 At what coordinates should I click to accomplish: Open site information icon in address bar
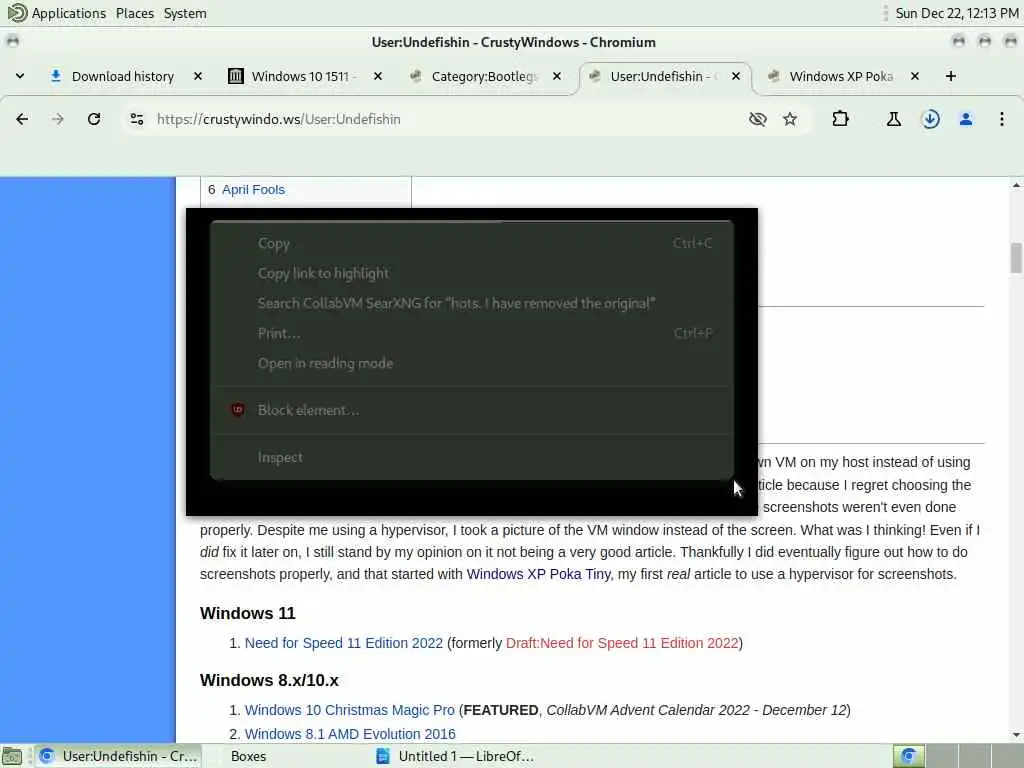[136, 119]
